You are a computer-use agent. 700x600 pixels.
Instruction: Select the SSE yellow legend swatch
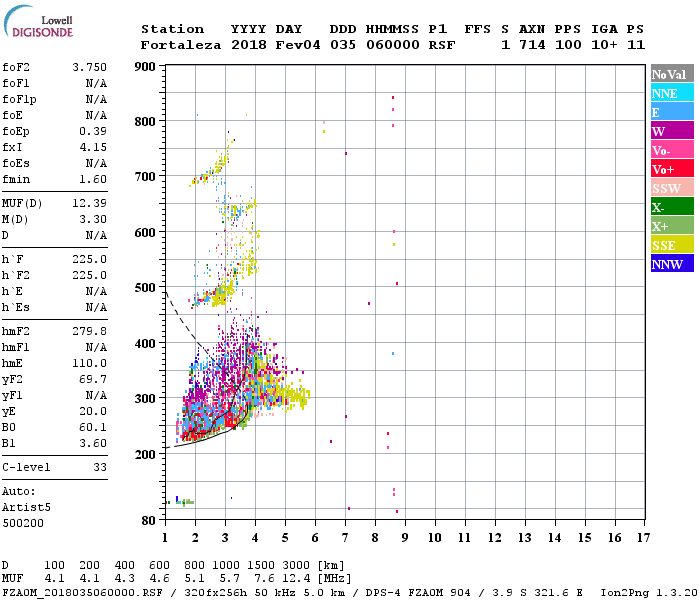tap(672, 245)
